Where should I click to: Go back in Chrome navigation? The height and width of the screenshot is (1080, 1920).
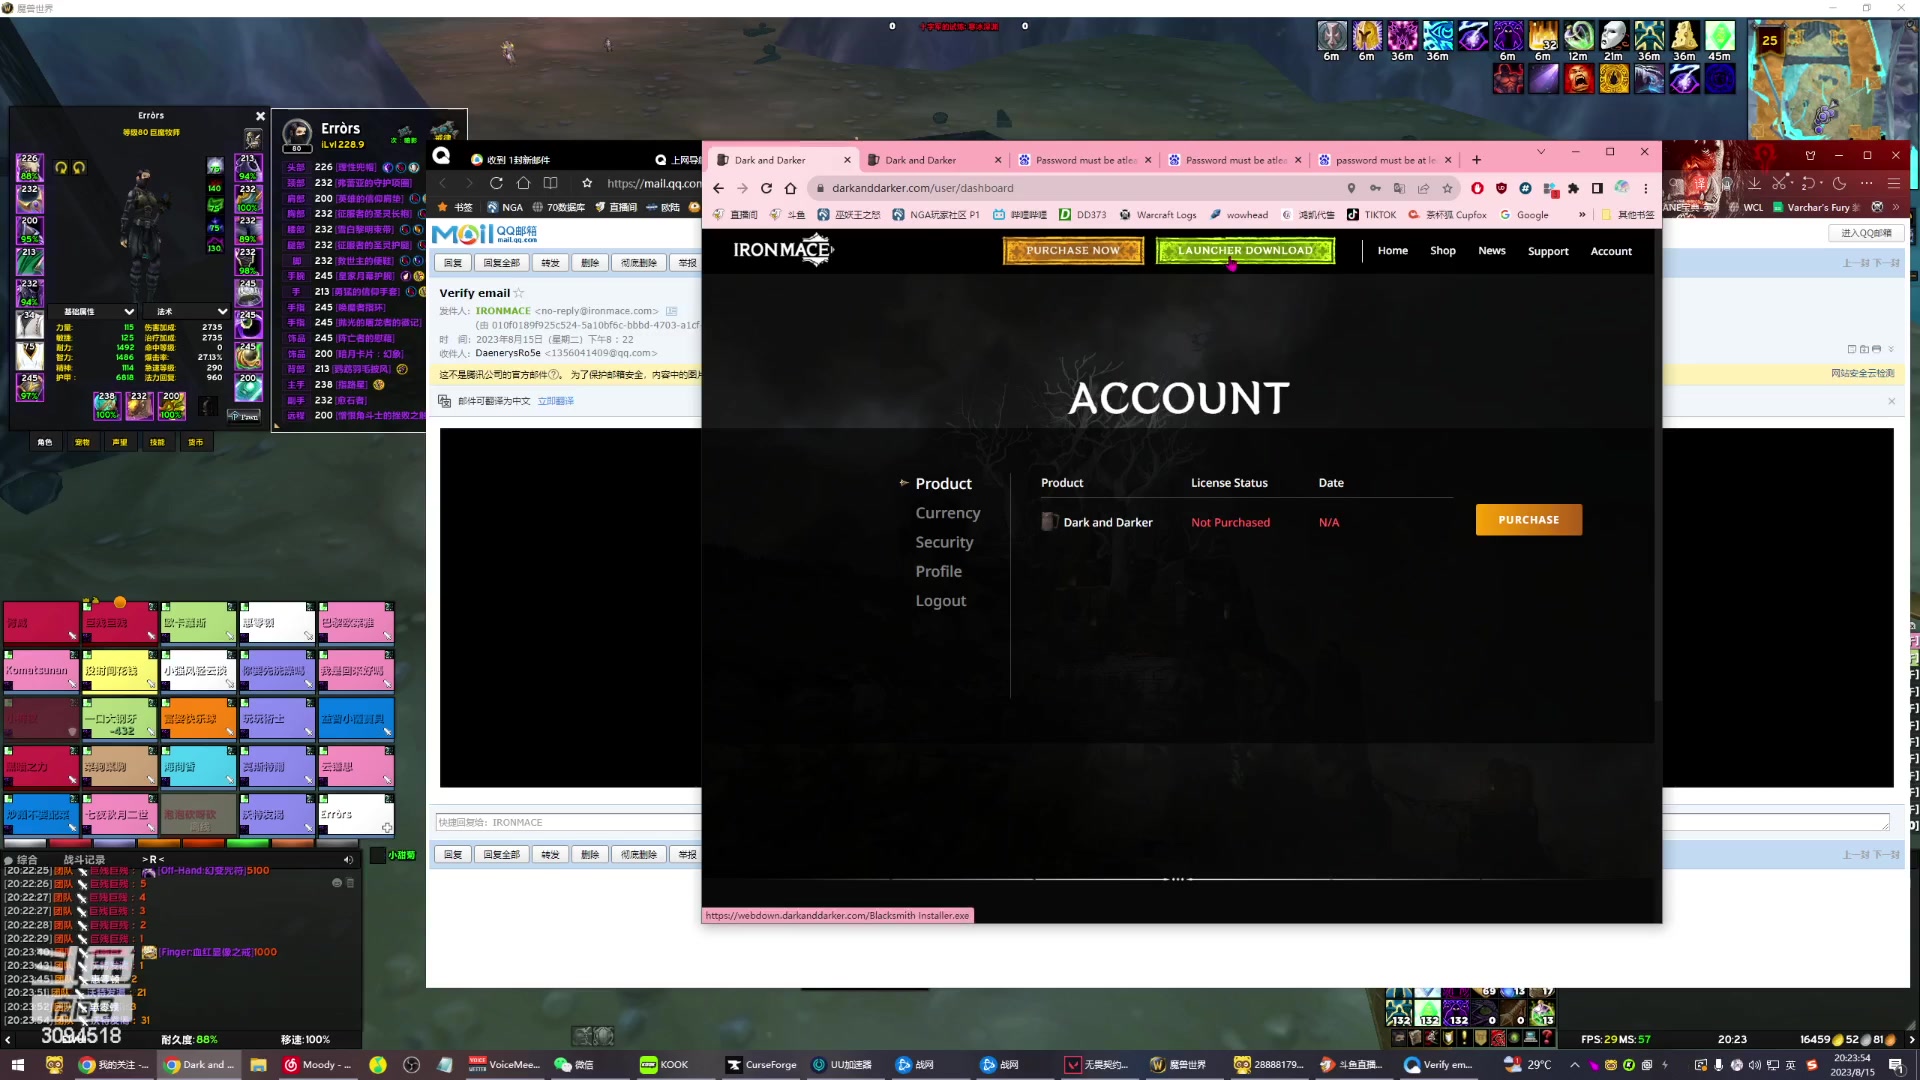click(718, 188)
